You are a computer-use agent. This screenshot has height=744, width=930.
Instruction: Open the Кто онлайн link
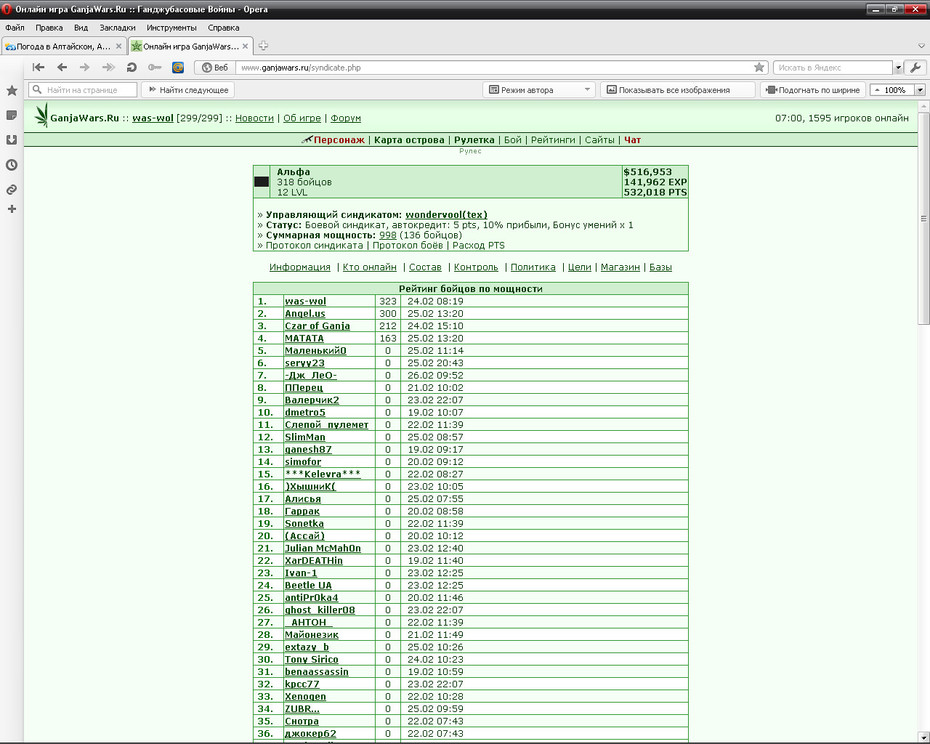[x=370, y=267]
